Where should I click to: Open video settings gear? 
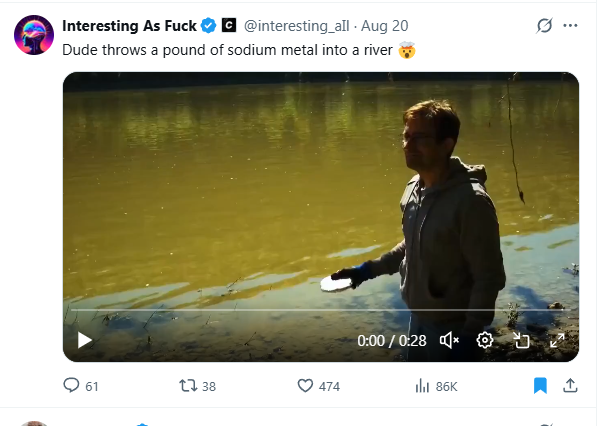pos(485,340)
